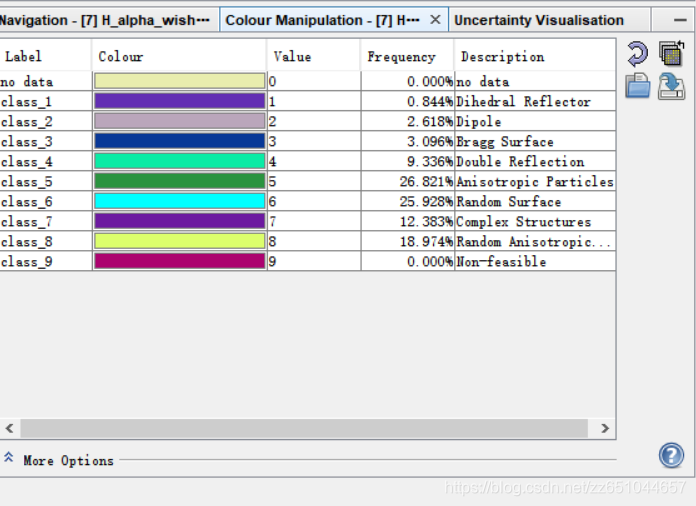Minimize the panel using the dash icon
This screenshot has width=696, height=506.
pos(680,20)
